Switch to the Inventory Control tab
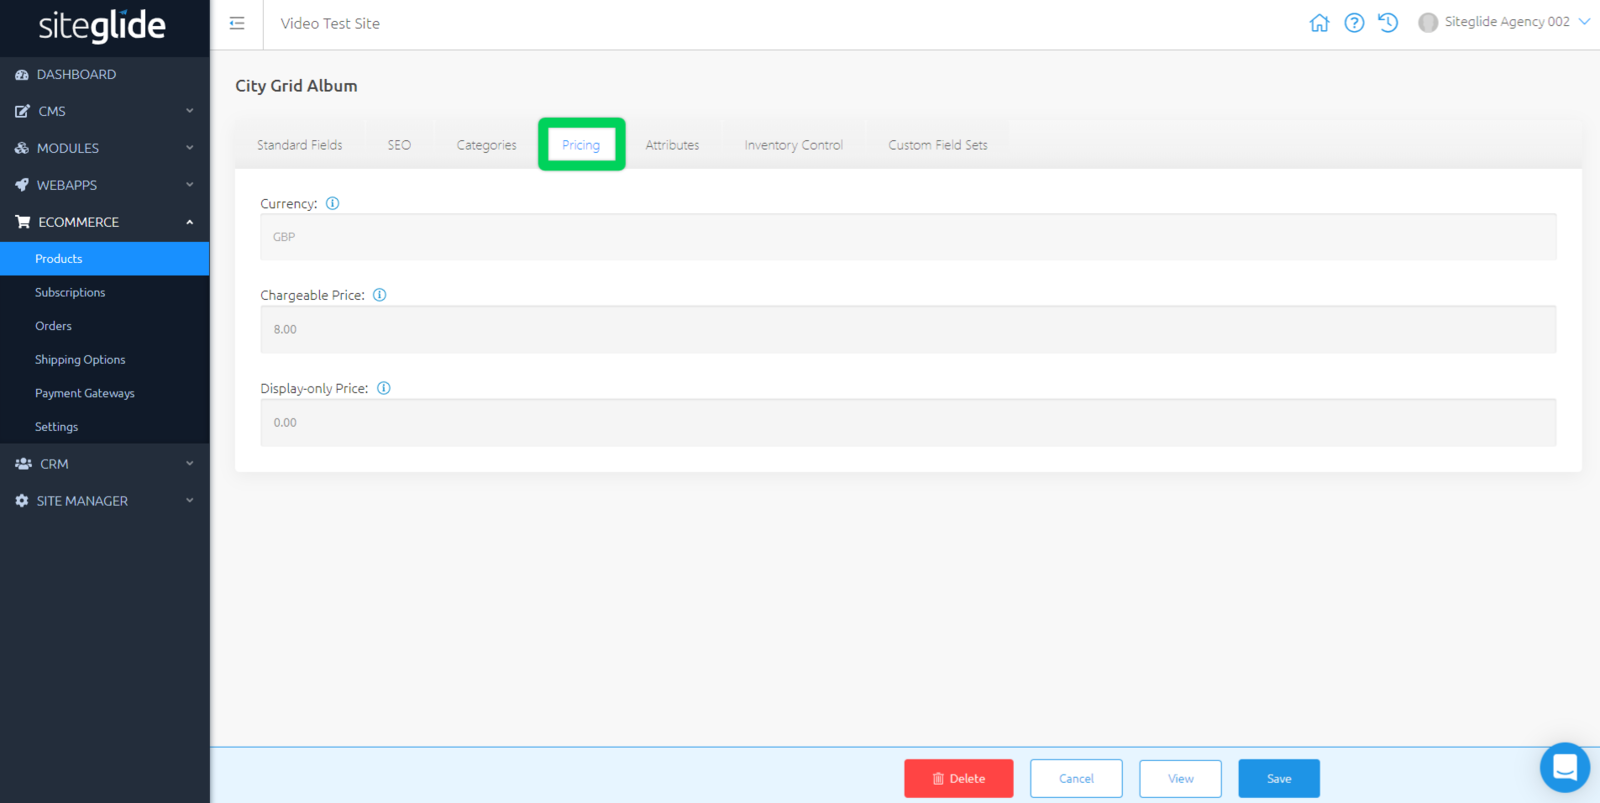Screen dimensions: 1600x803 click(x=793, y=145)
